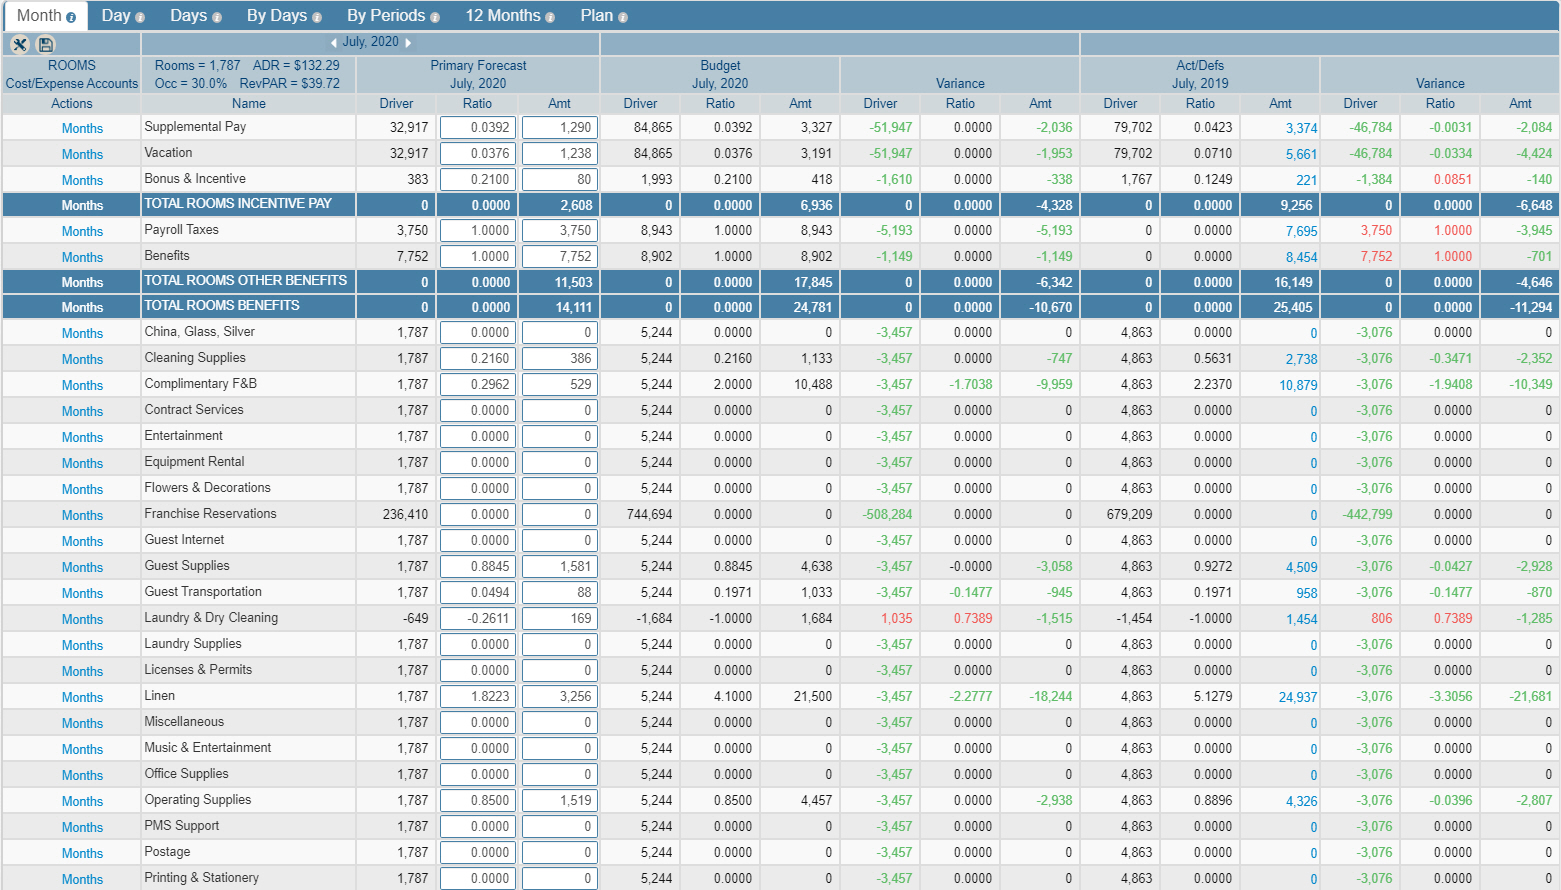The height and width of the screenshot is (890, 1561).
Task: Click Months in TOTAL ROOMS BENEFITS row
Action: tap(82, 307)
